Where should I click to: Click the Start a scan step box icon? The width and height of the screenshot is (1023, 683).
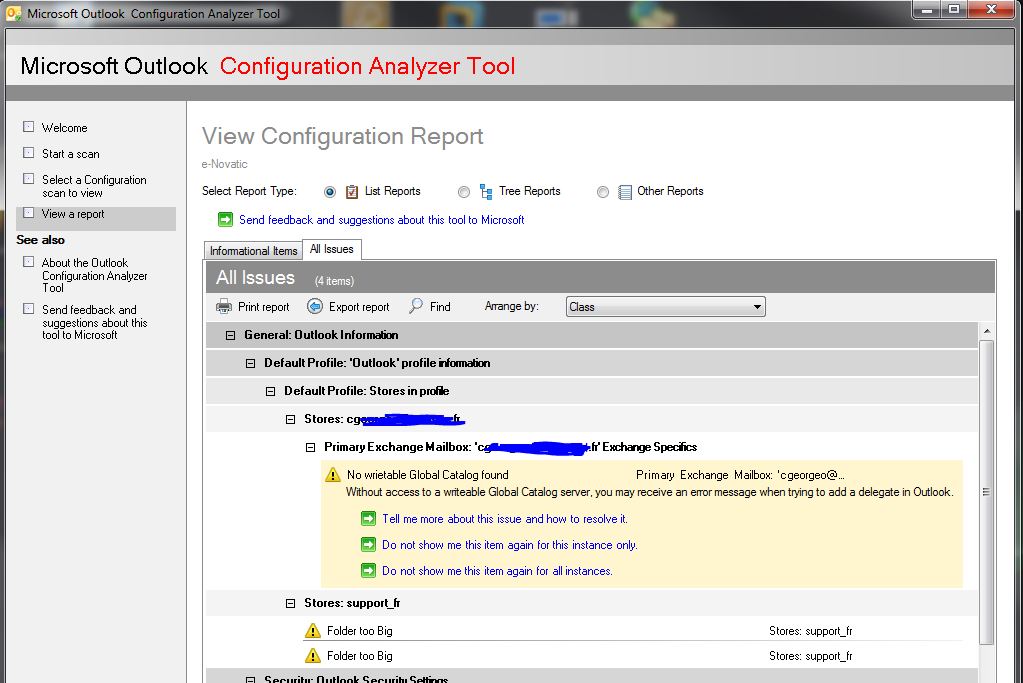coord(29,153)
